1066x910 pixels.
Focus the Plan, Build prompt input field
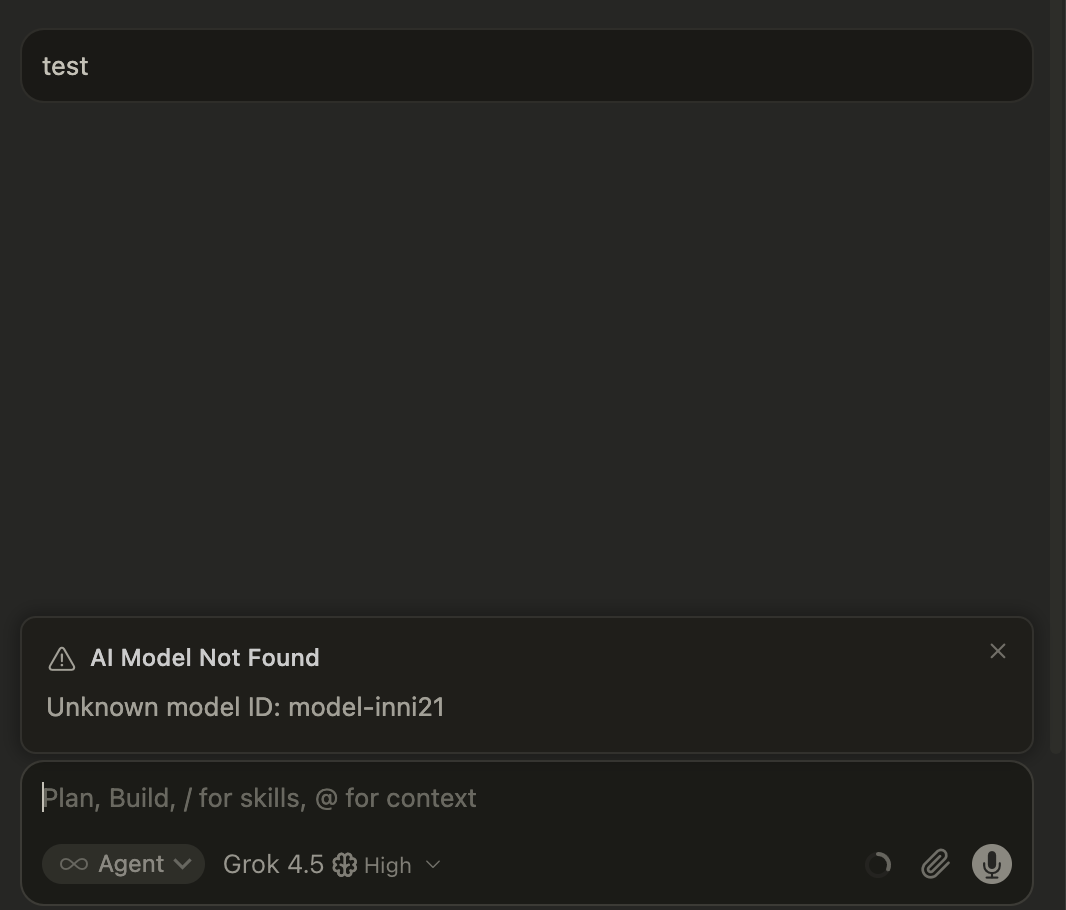coord(527,798)
